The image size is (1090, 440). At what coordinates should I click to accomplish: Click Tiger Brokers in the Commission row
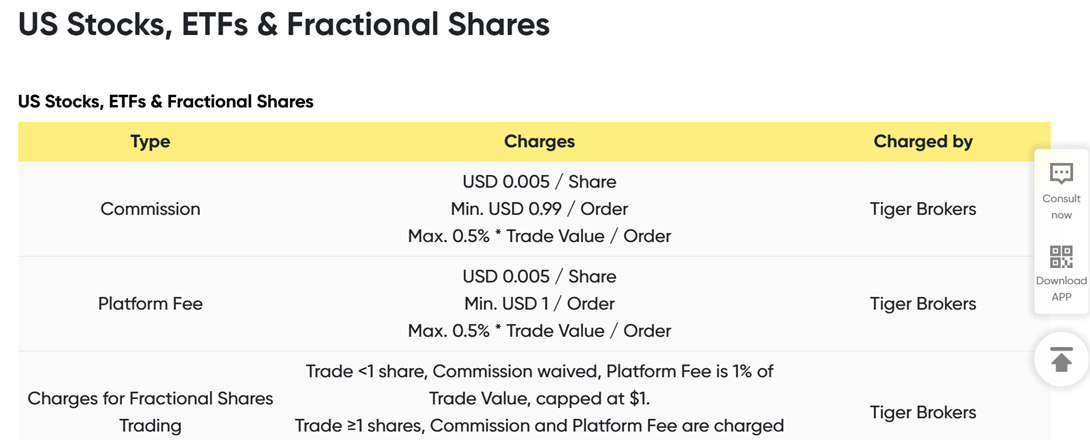point(923,209)
